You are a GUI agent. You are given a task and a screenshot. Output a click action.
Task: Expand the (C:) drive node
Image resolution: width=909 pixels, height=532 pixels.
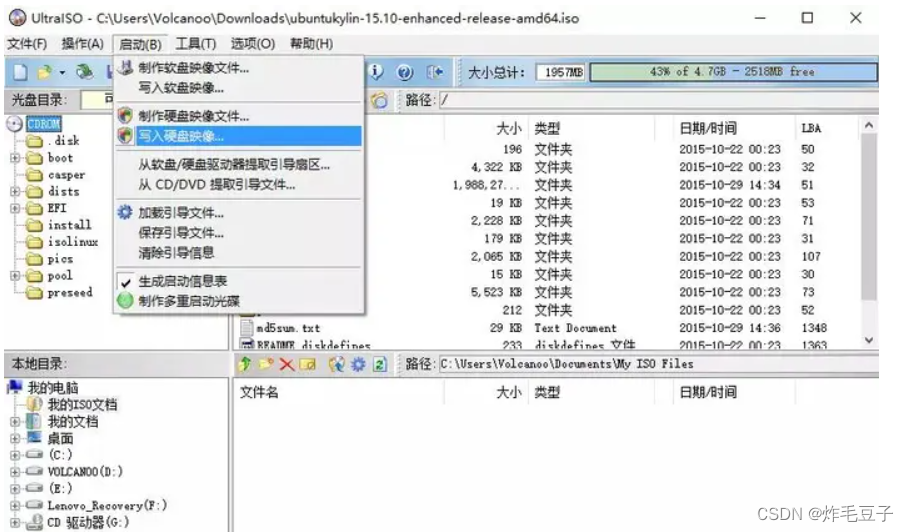[x=15, y=455]
